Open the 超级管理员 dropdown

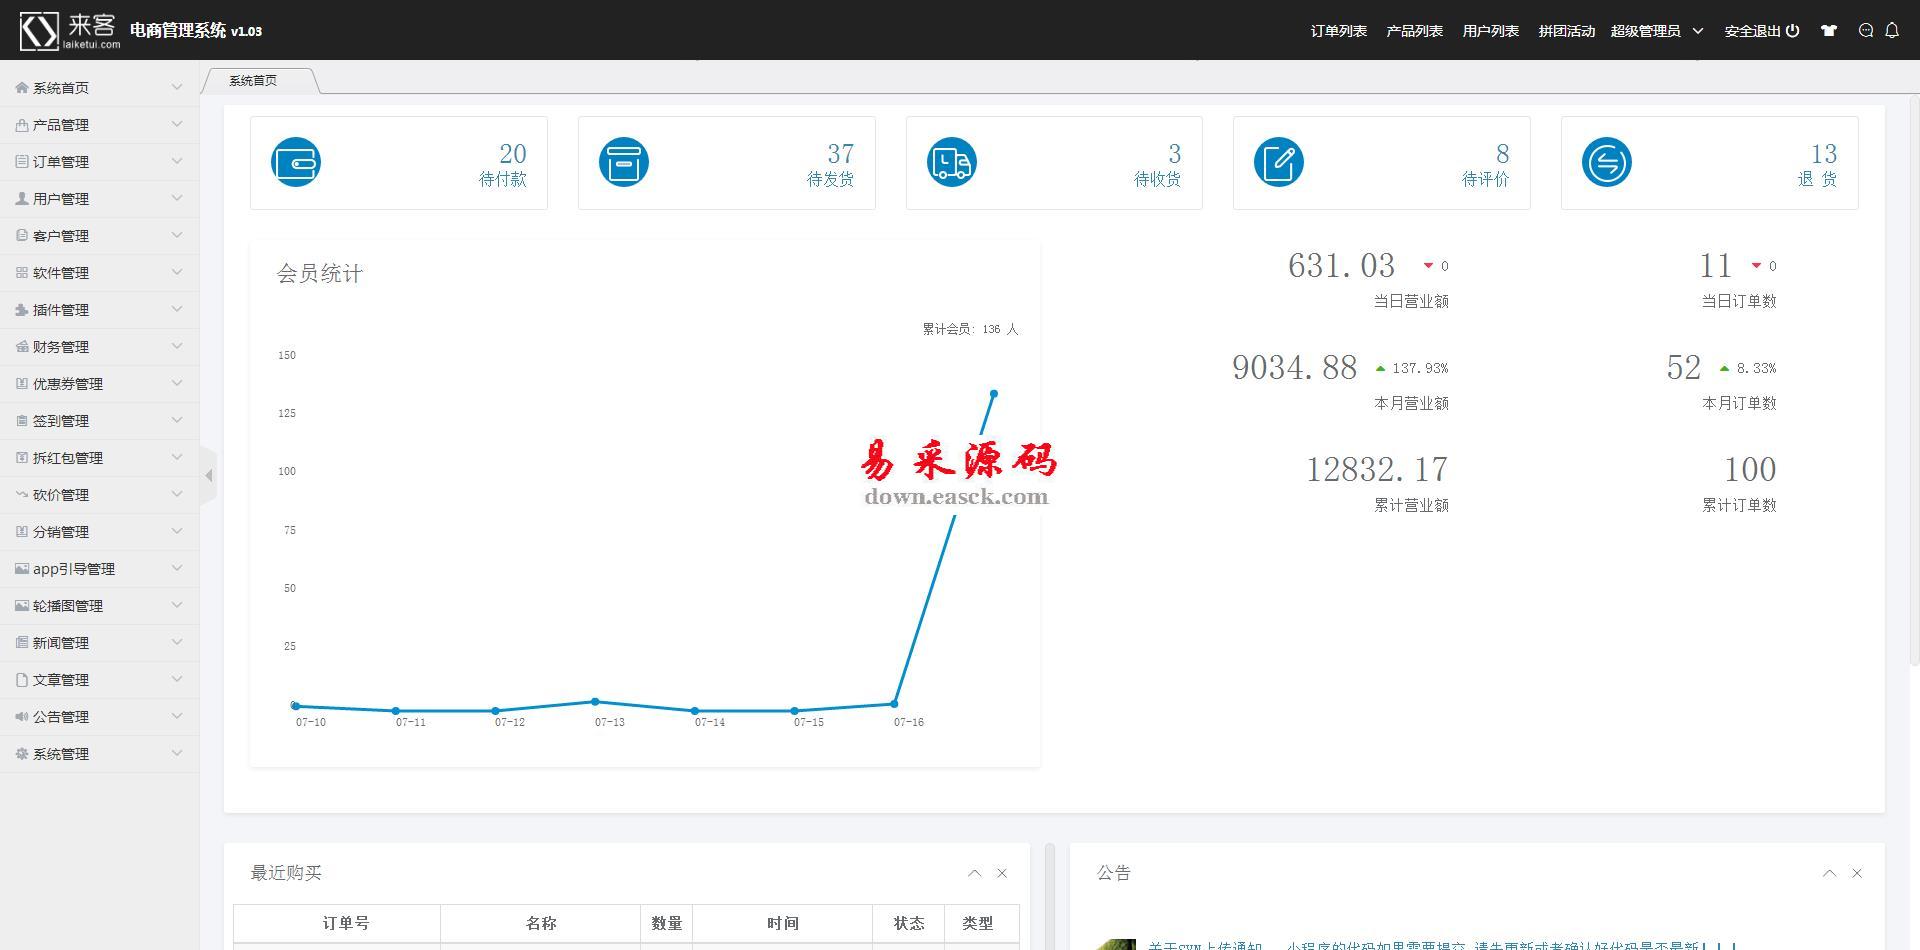tap(1656, 31)
